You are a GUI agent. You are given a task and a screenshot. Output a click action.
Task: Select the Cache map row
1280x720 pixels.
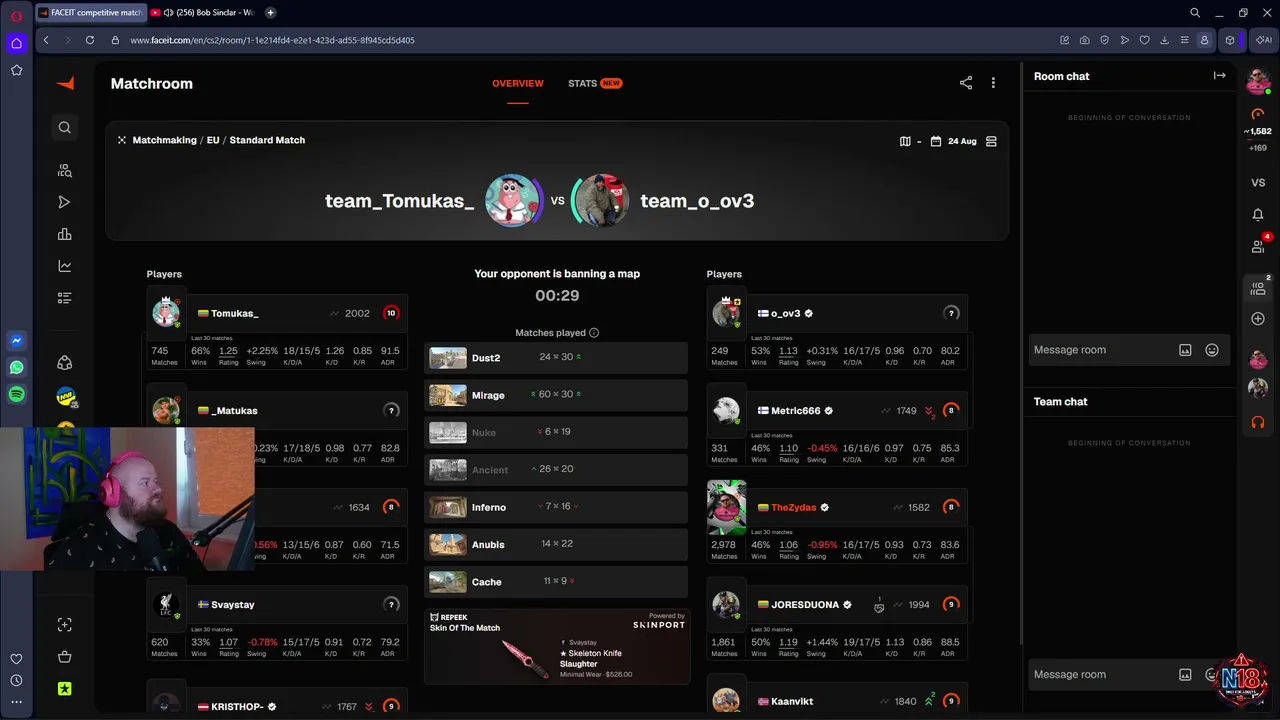click(557, 582)
